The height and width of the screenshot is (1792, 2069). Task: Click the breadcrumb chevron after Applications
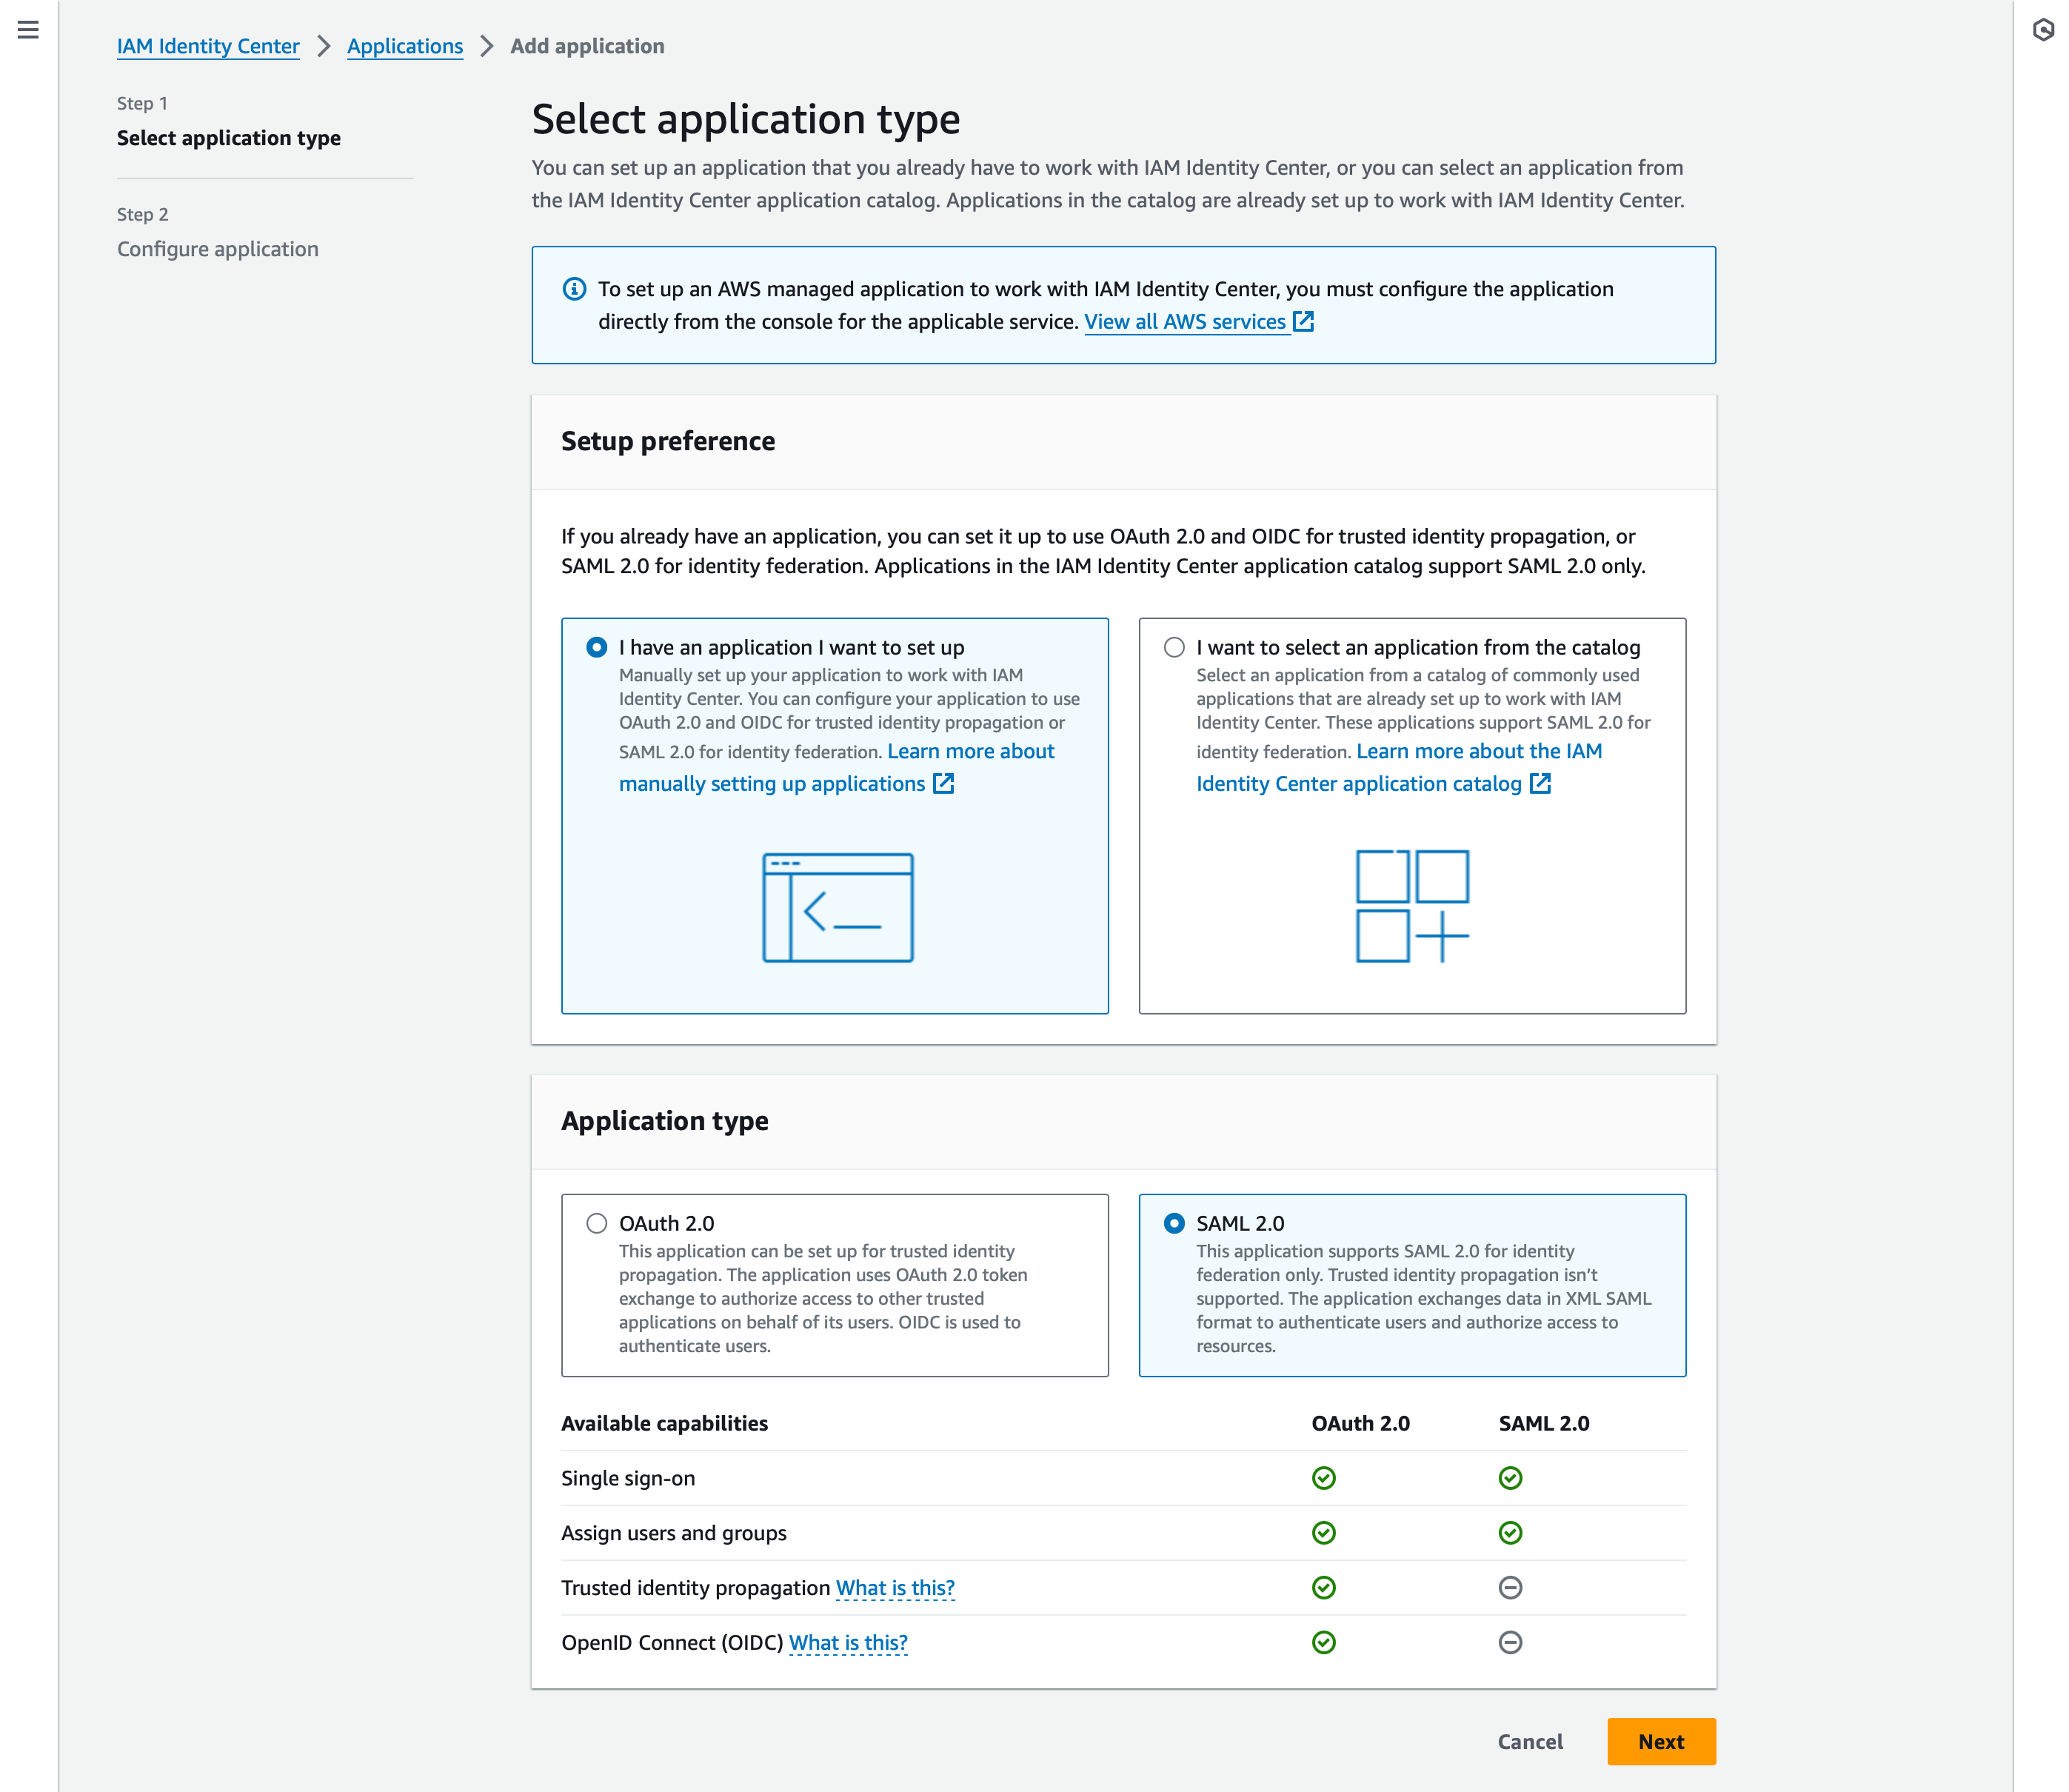[x=487, y=46]
